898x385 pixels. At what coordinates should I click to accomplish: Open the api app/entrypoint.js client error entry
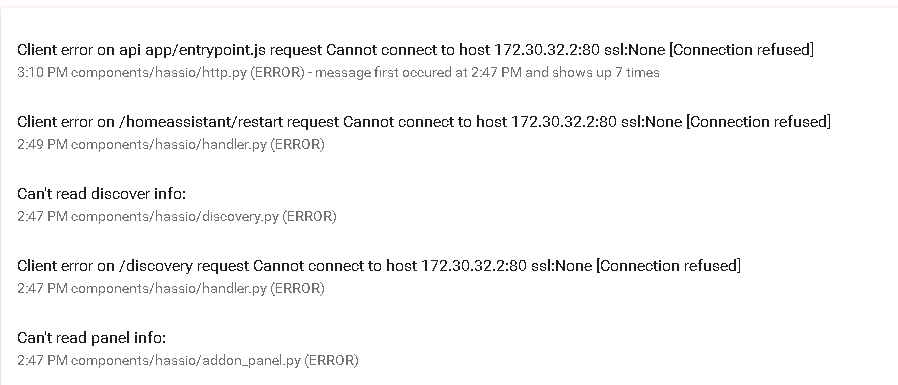point(449,61)
